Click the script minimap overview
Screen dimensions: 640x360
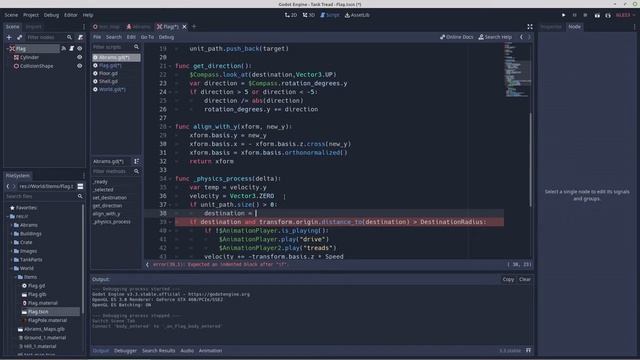pos(516,69)
